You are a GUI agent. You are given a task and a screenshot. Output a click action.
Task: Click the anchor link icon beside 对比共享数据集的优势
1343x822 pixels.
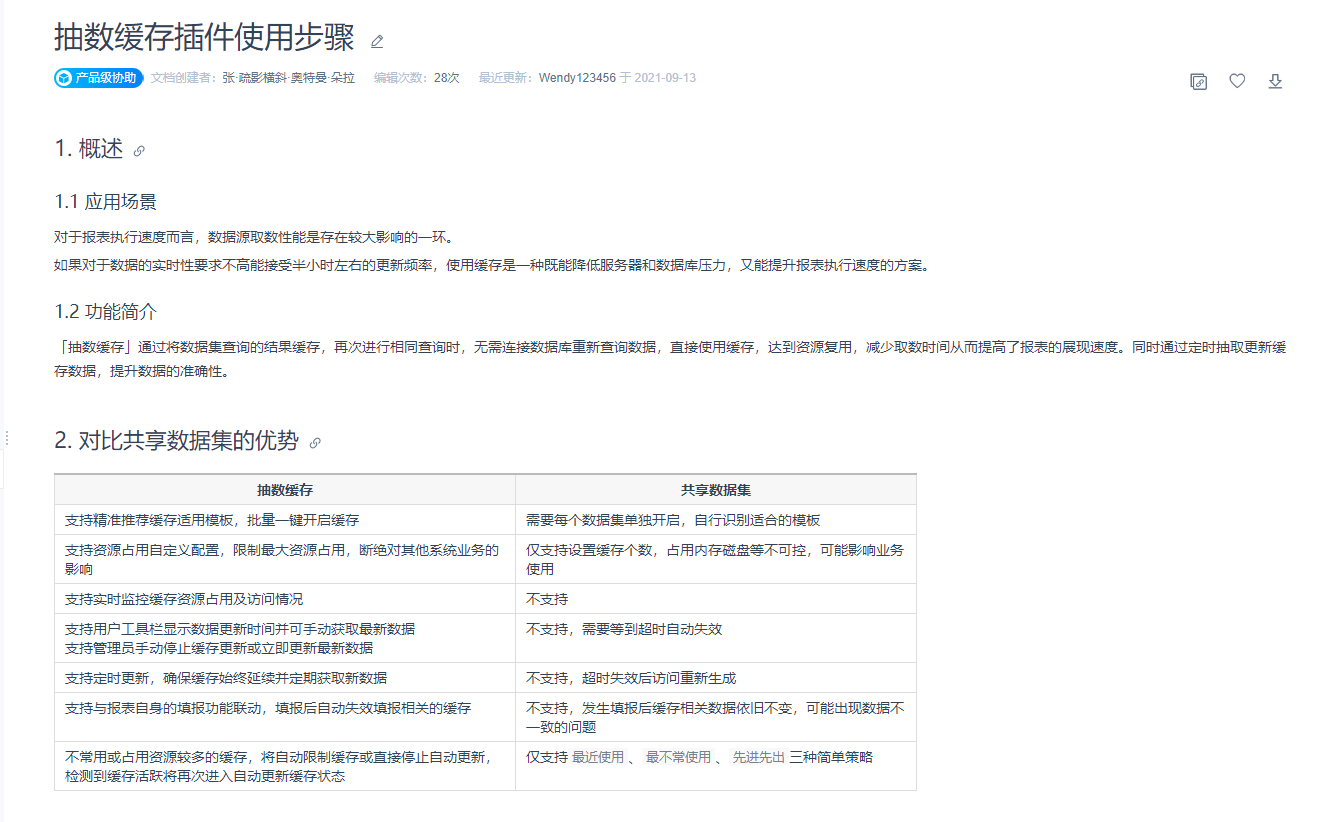coord(315,442)
